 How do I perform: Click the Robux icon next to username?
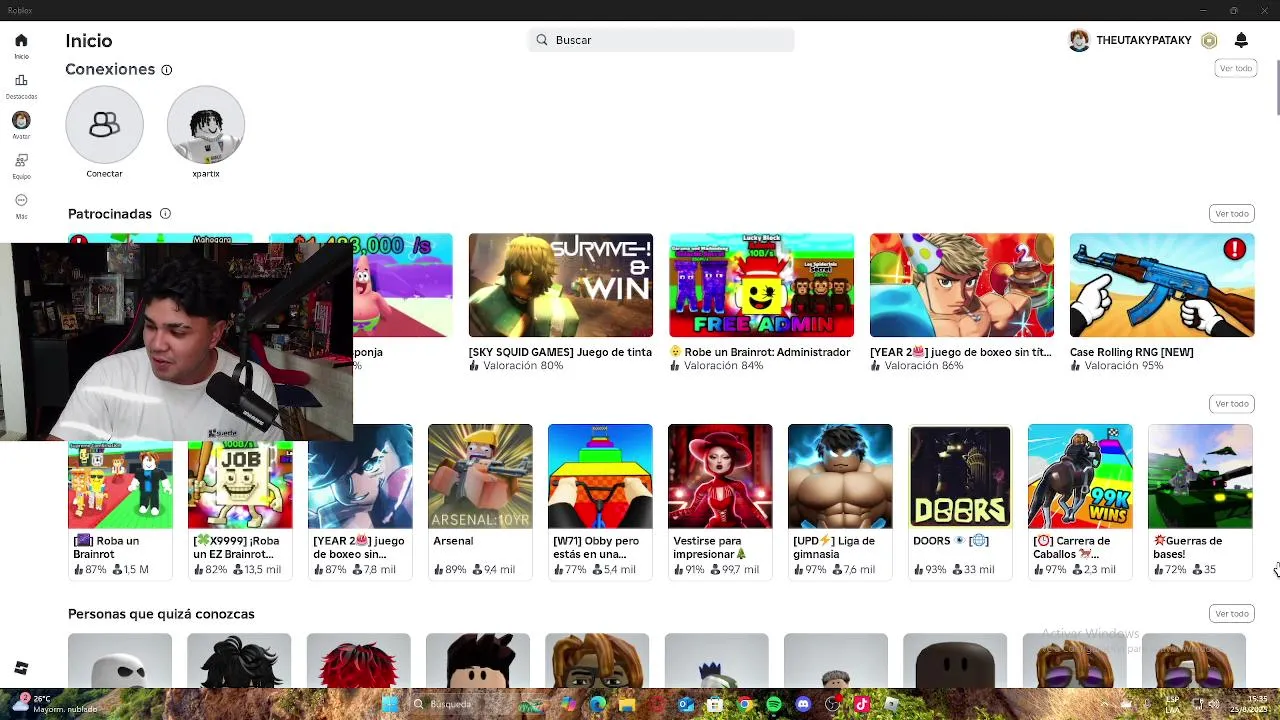click(1209, 41)
